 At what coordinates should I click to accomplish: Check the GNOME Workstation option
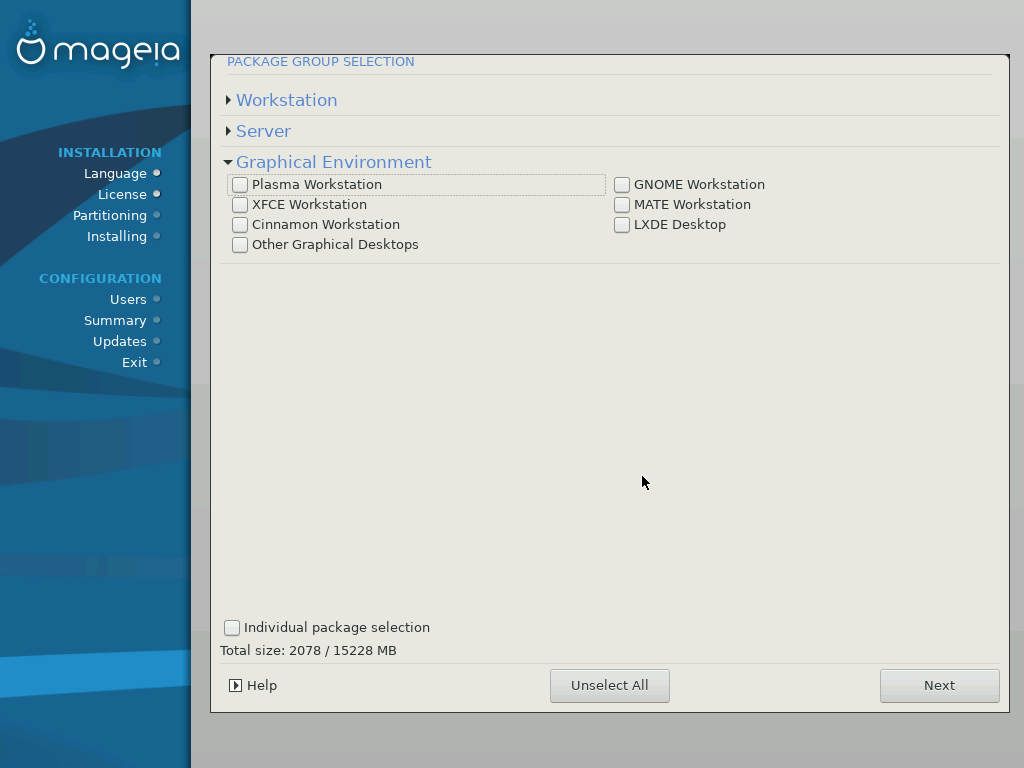pyautogui.click(x=622, y=185)
